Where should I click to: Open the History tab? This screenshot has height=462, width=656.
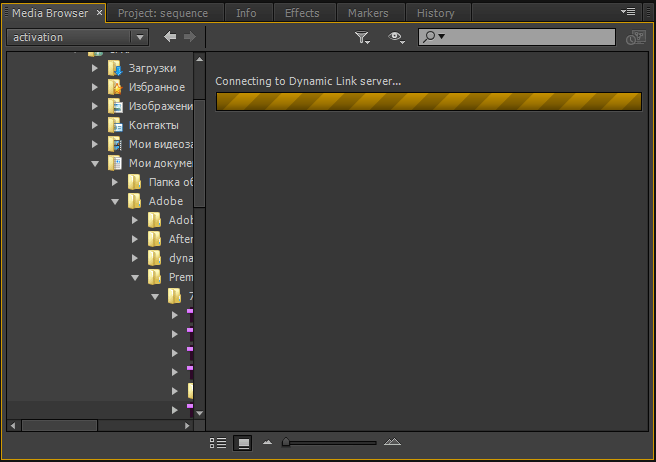[436, 13]
